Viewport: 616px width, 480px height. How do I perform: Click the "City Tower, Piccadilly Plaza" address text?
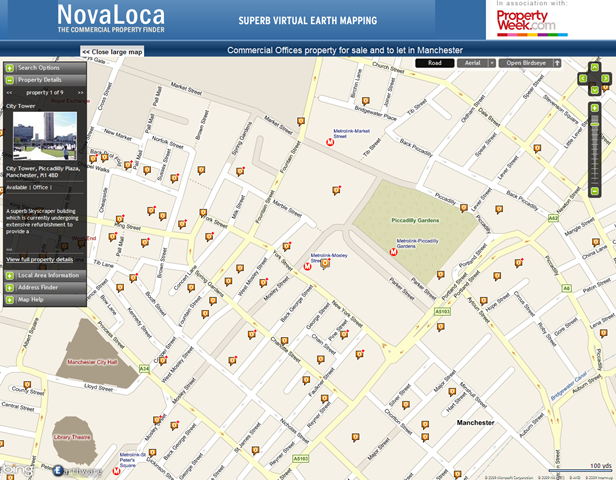(x=43, y=172)
